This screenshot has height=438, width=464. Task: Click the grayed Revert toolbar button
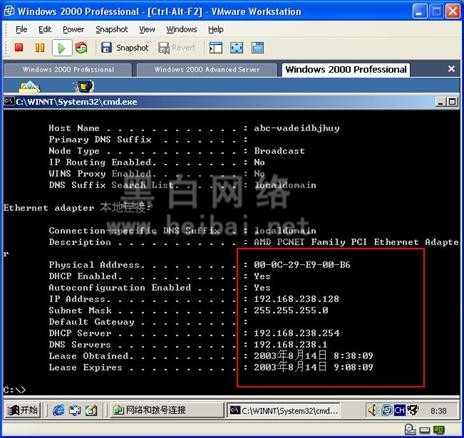[x=176, y=48]
